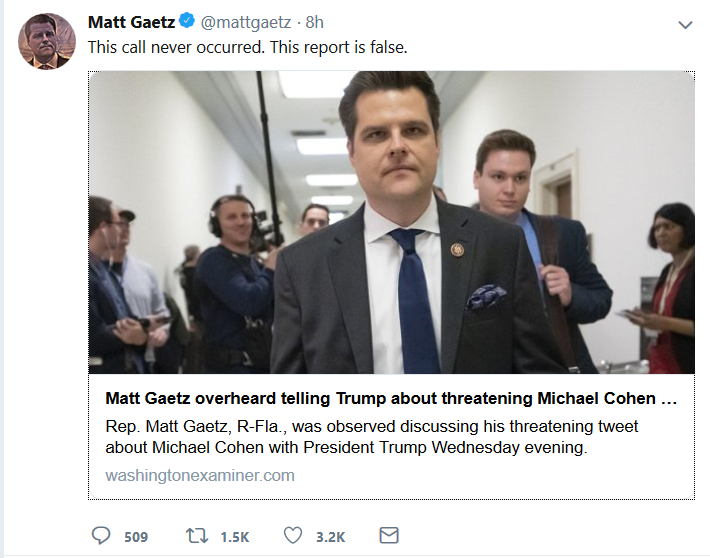Click the Matt Gaetz display name
The height and width of the screenshot is (558, 710).
pos(129,22)
